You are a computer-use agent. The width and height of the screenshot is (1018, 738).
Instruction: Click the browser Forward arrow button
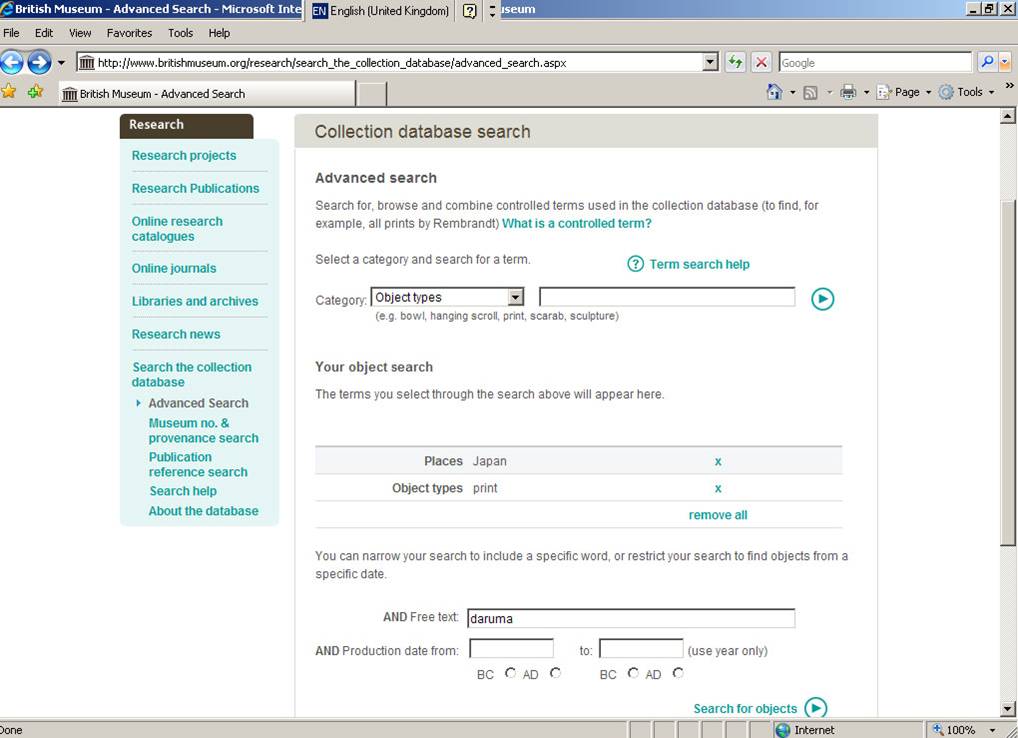coord(39,62)
